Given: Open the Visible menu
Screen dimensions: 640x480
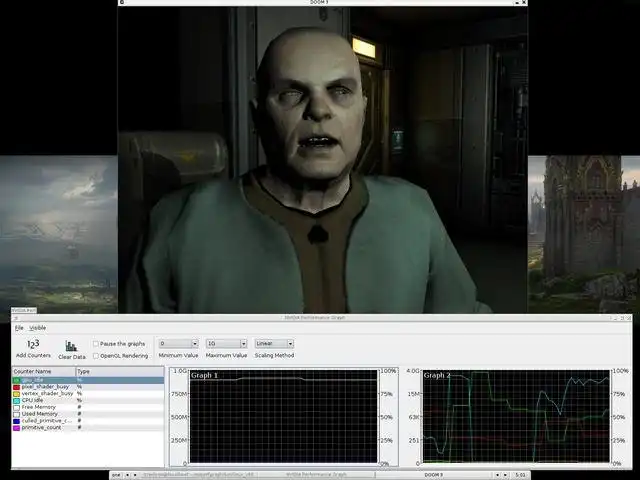Looking at the screenshot, I should pos(38,328).
